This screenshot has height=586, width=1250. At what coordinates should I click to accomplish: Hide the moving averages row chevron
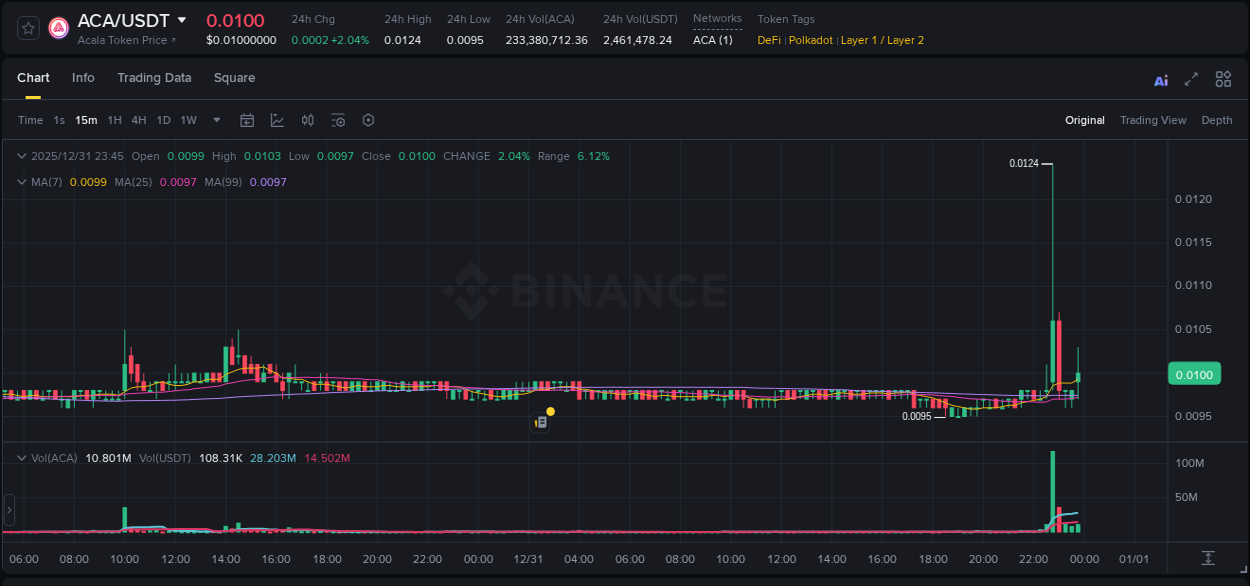click(21, 182)
